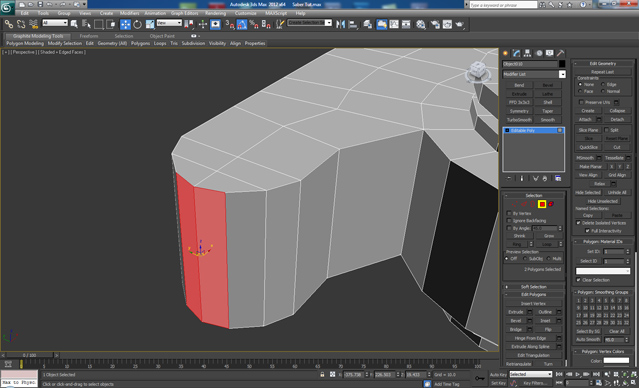The height and width of the screenshot is (388, 639).
Task: Click the Symmetry modifier button
Action: 519,111
